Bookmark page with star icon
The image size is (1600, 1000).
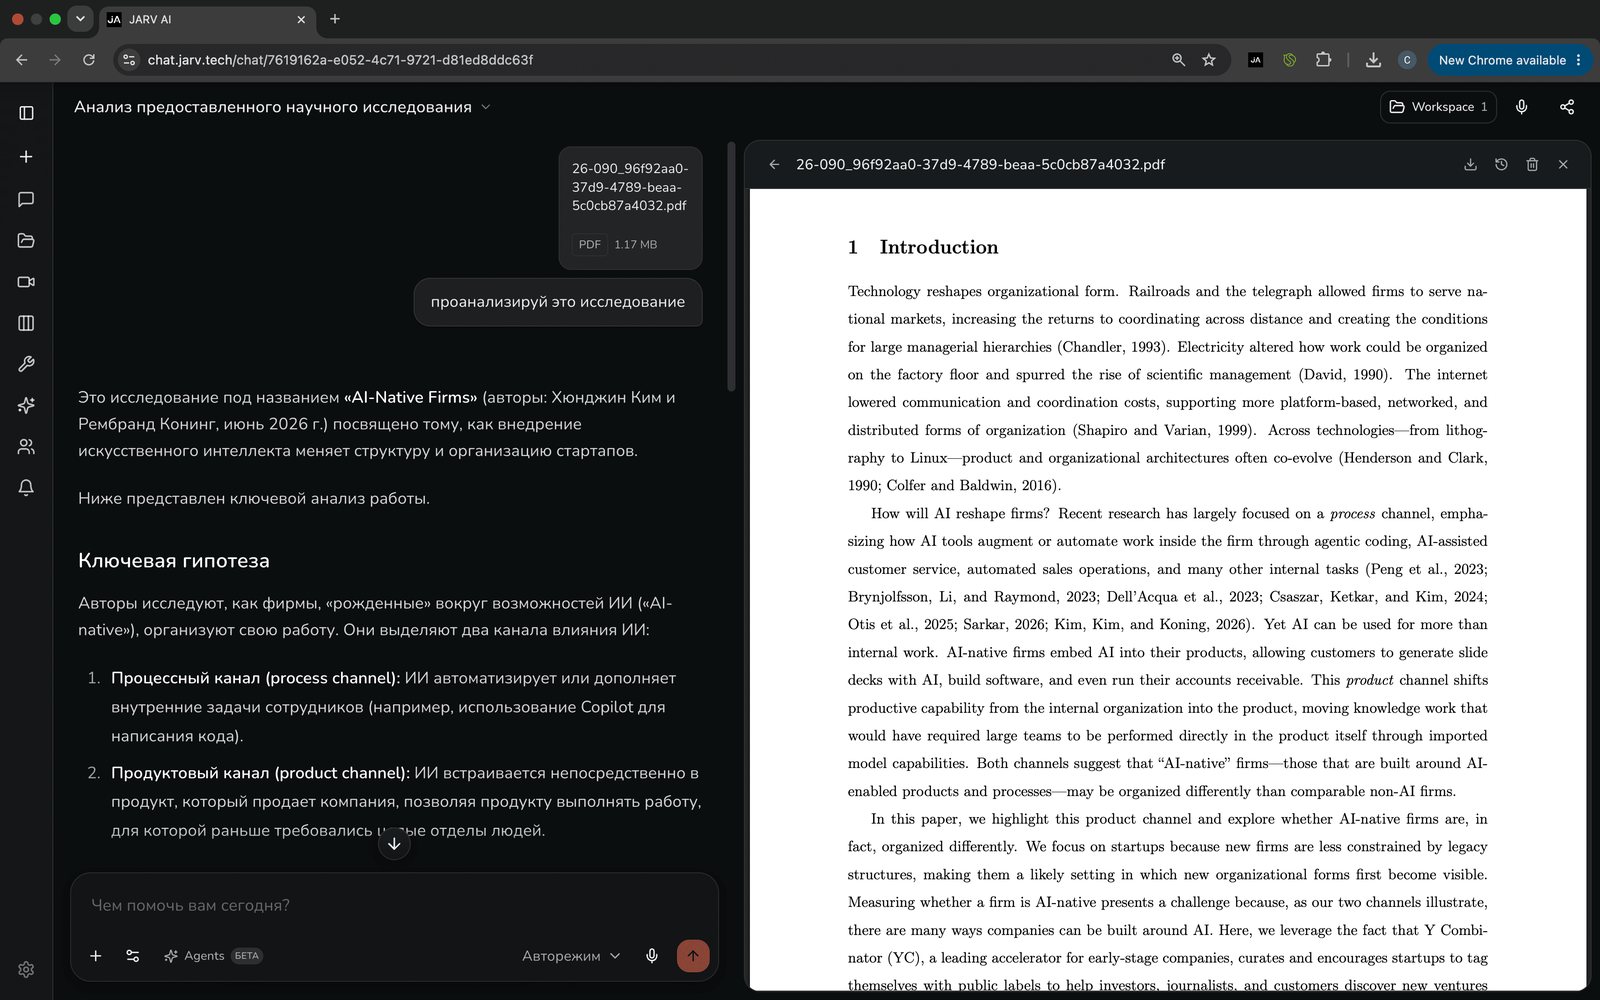pyautogui.click(x=1209, y=60)
